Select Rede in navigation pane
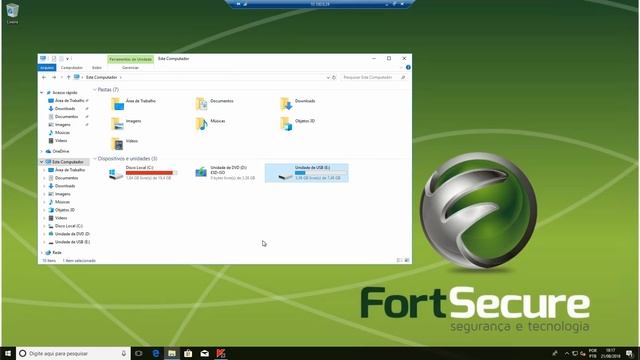 (x=57, y=253)
